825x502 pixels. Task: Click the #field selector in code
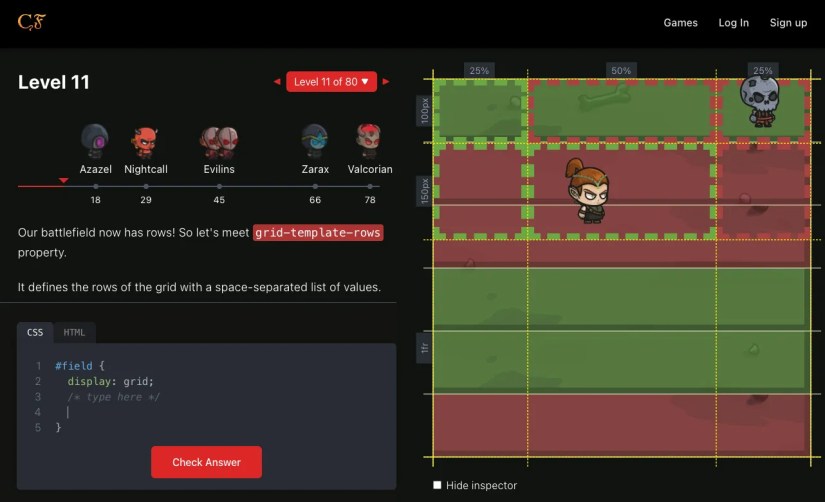(x=74, y=366)
